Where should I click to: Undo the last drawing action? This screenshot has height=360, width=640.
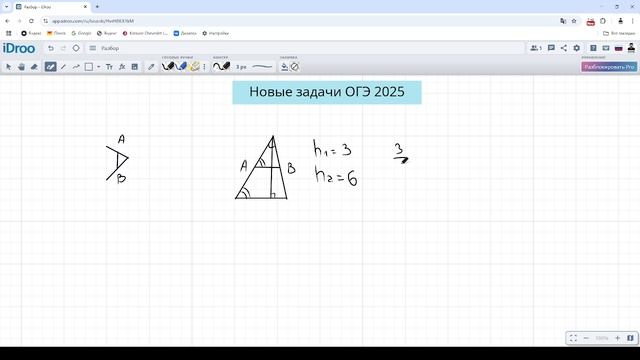tap(51, 48)
